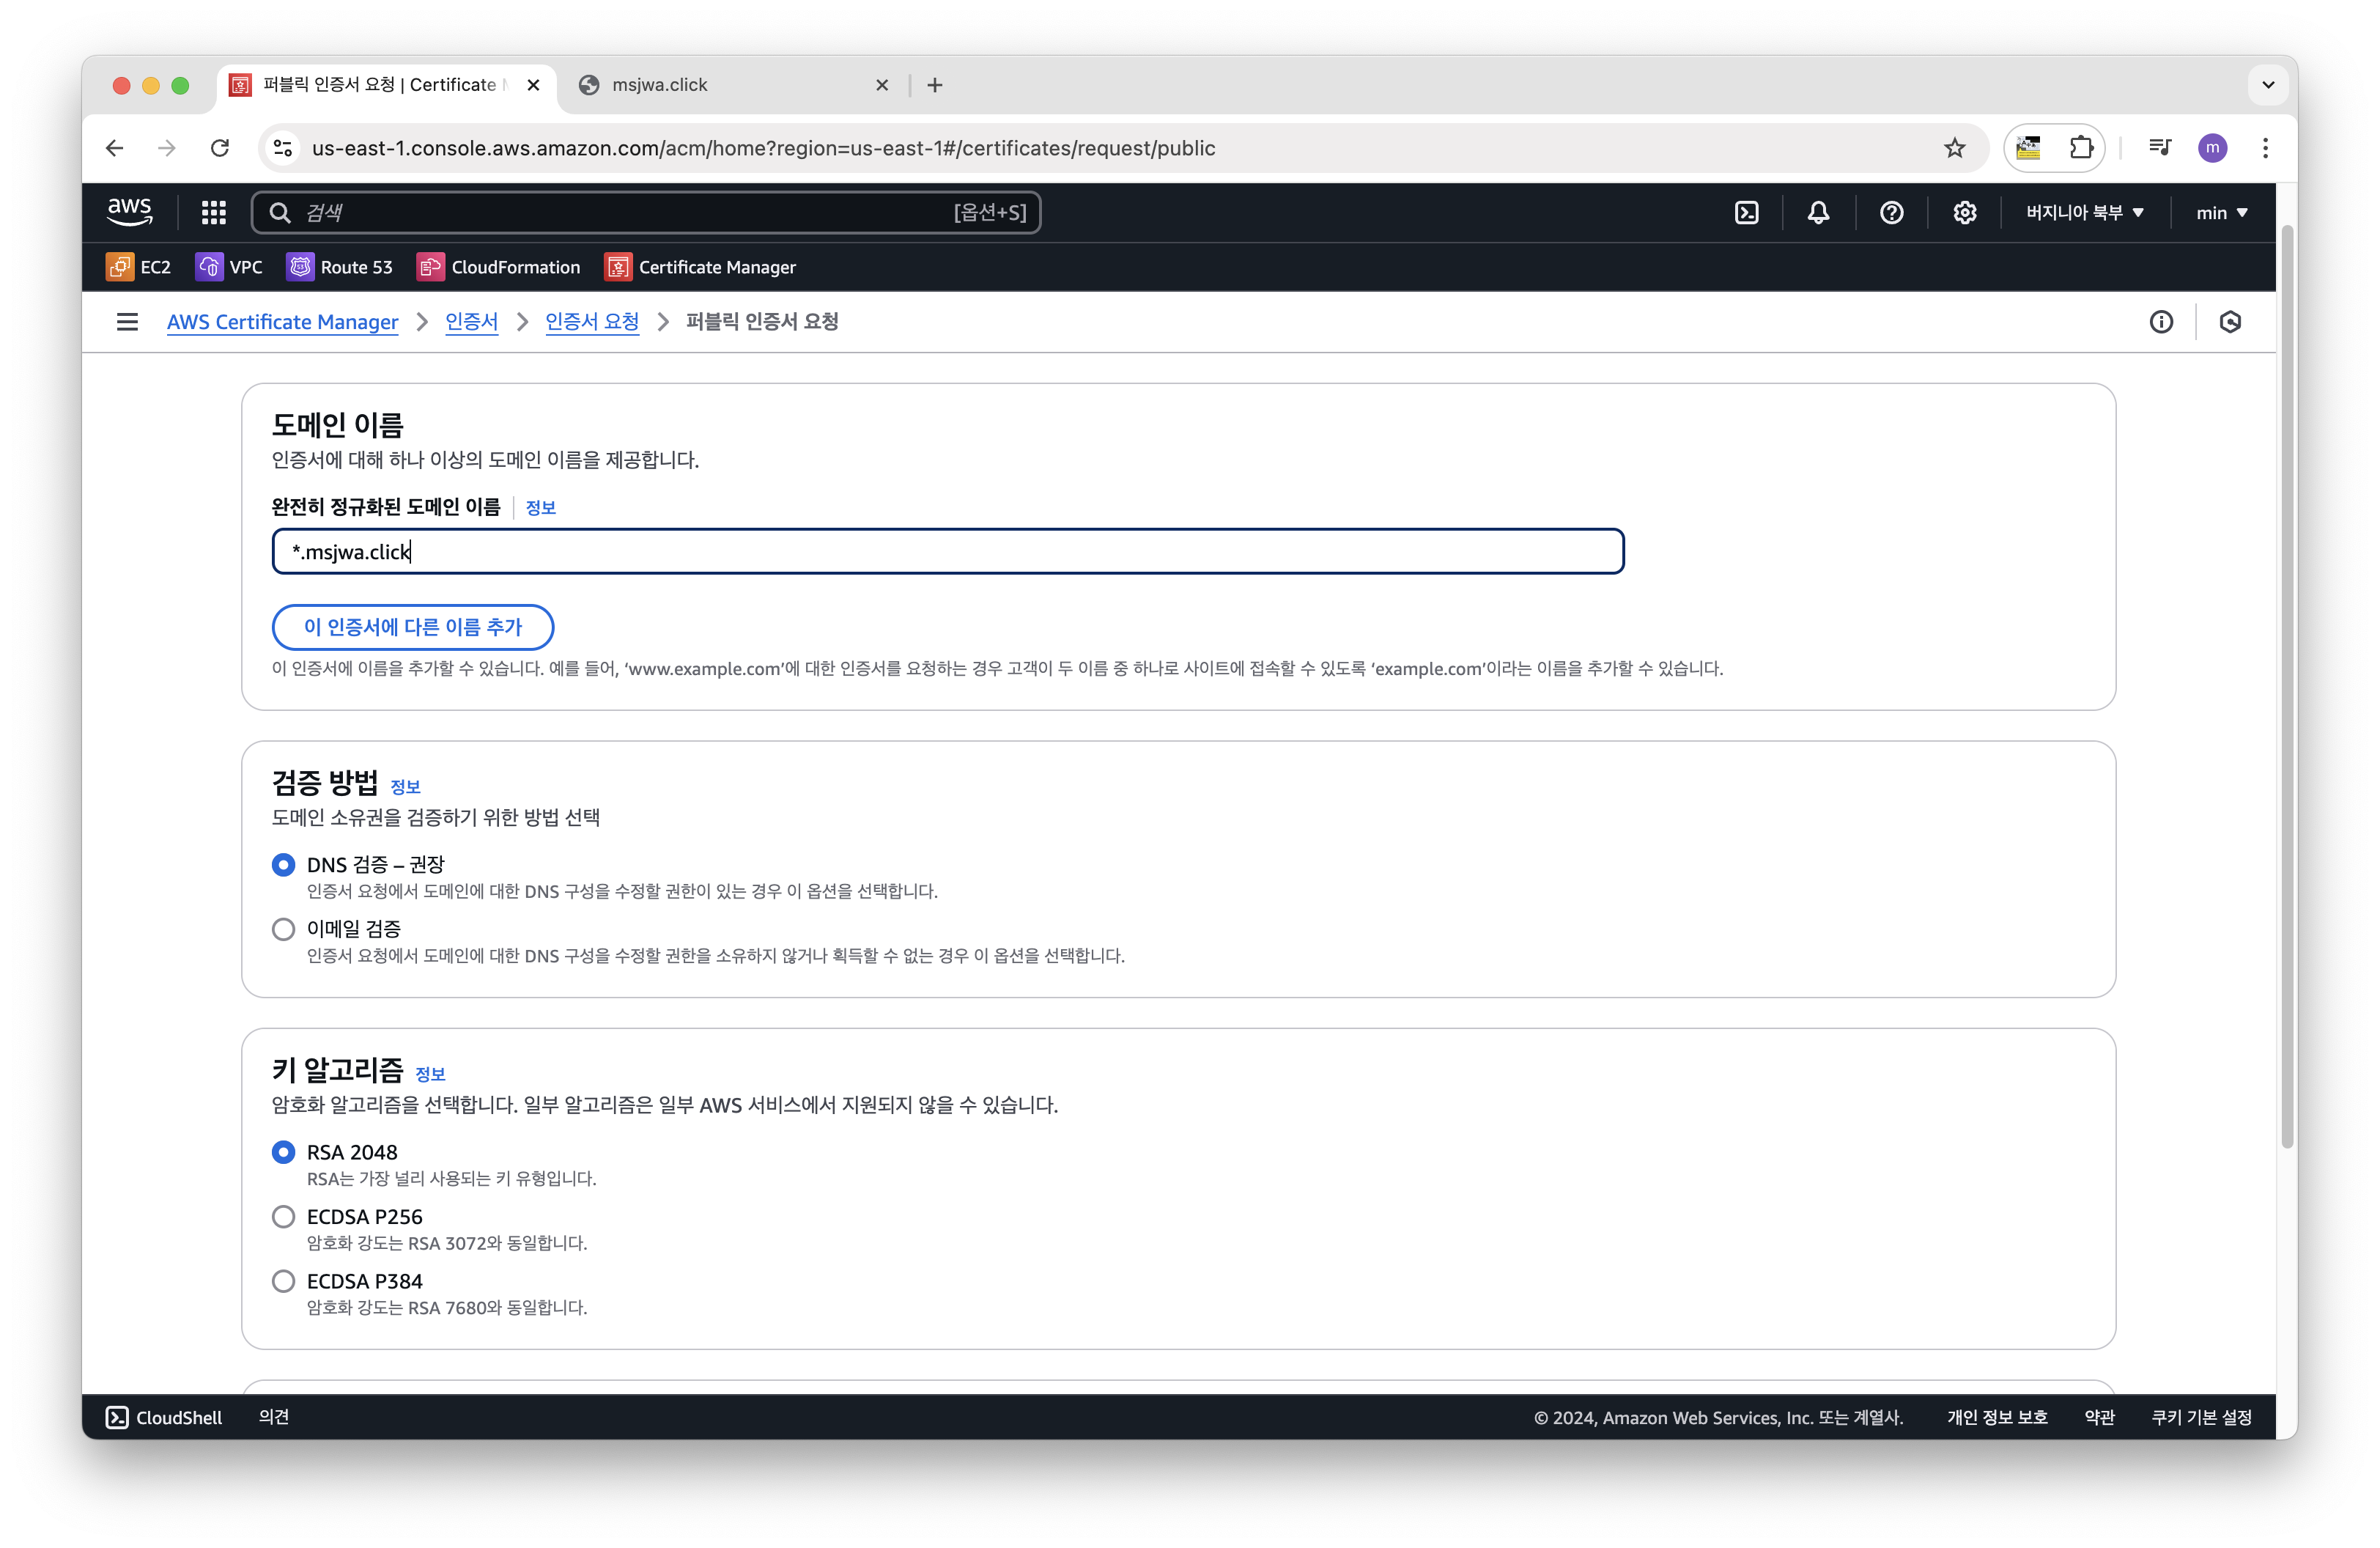Select the email validation option
Image resolution: width=2380 pixels, height=1548 pixels.
pyautogui.click(x=284, y=929)
